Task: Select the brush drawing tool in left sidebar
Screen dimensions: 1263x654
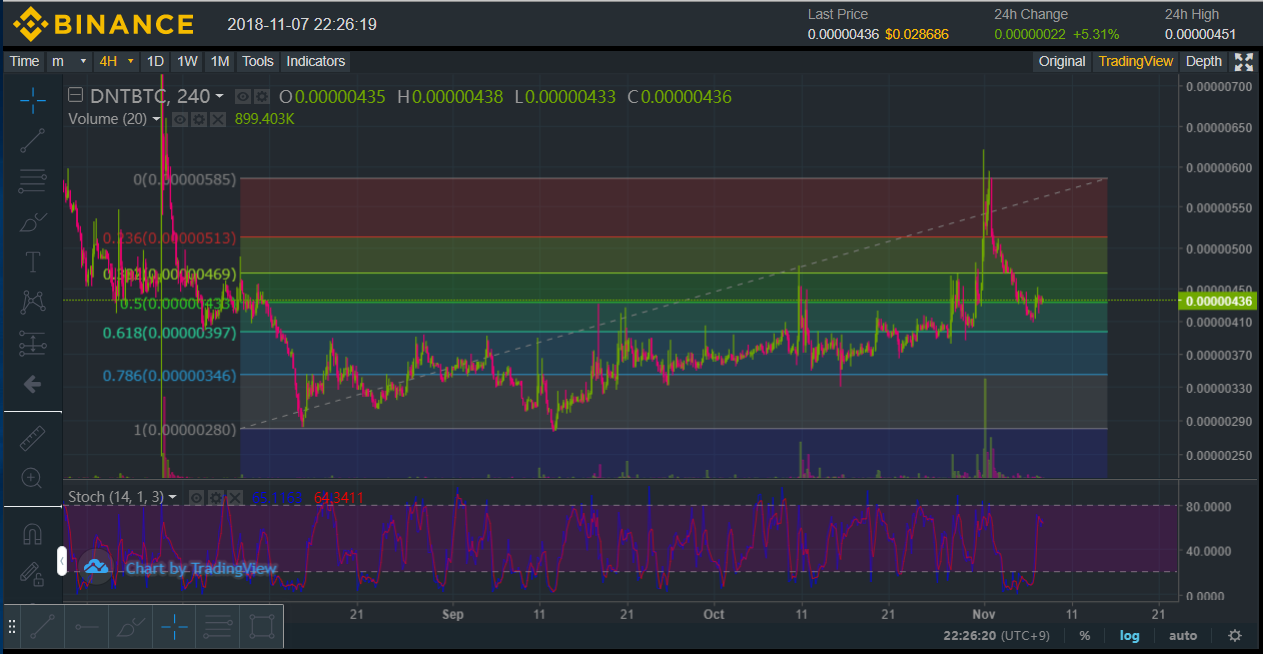Action: (x=32, y=222)
